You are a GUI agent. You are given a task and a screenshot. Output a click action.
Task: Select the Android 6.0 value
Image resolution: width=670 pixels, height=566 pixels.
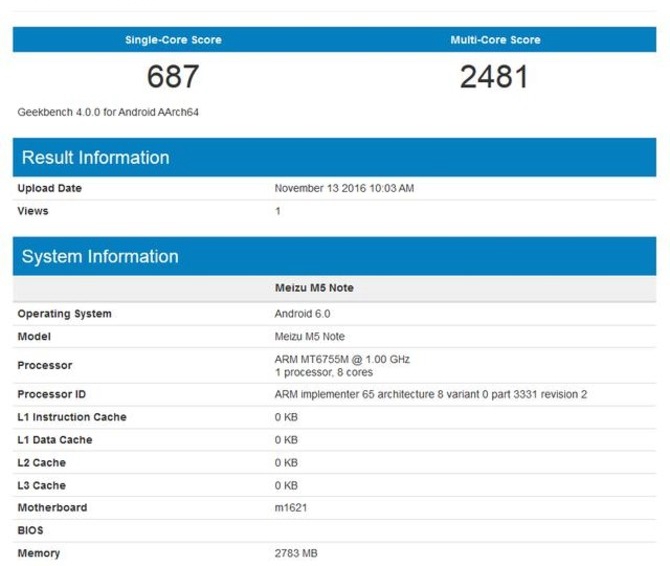coord(302,314)
